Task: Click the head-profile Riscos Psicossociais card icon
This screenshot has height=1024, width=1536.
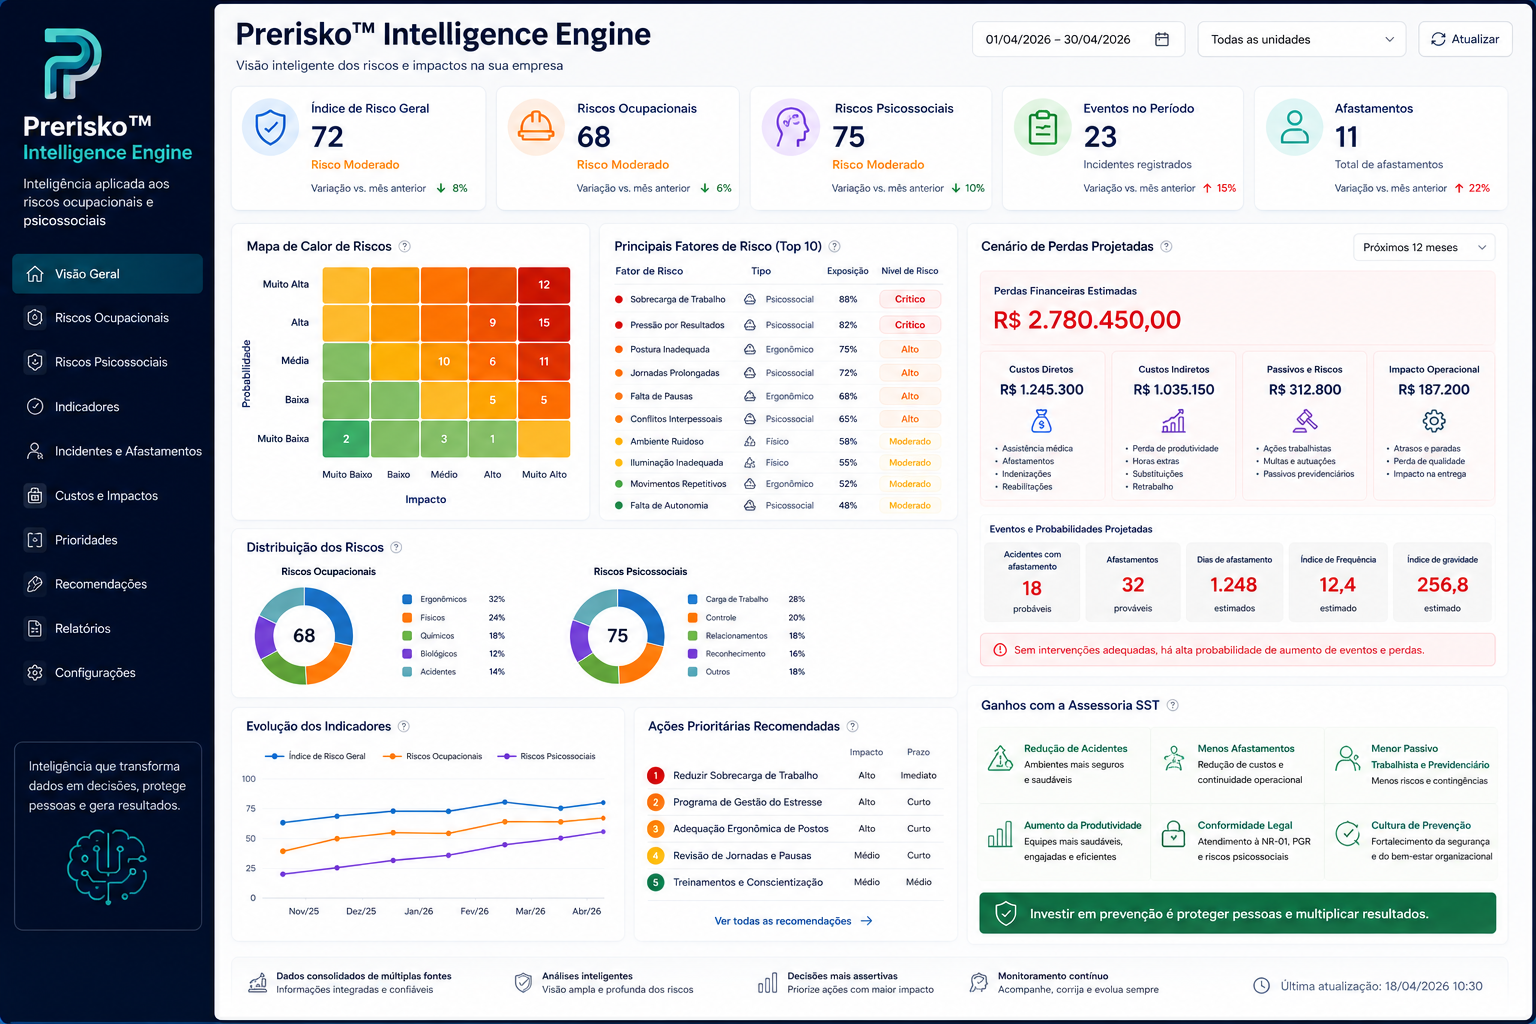Action: pyautogui.click(x=791, y=127)
